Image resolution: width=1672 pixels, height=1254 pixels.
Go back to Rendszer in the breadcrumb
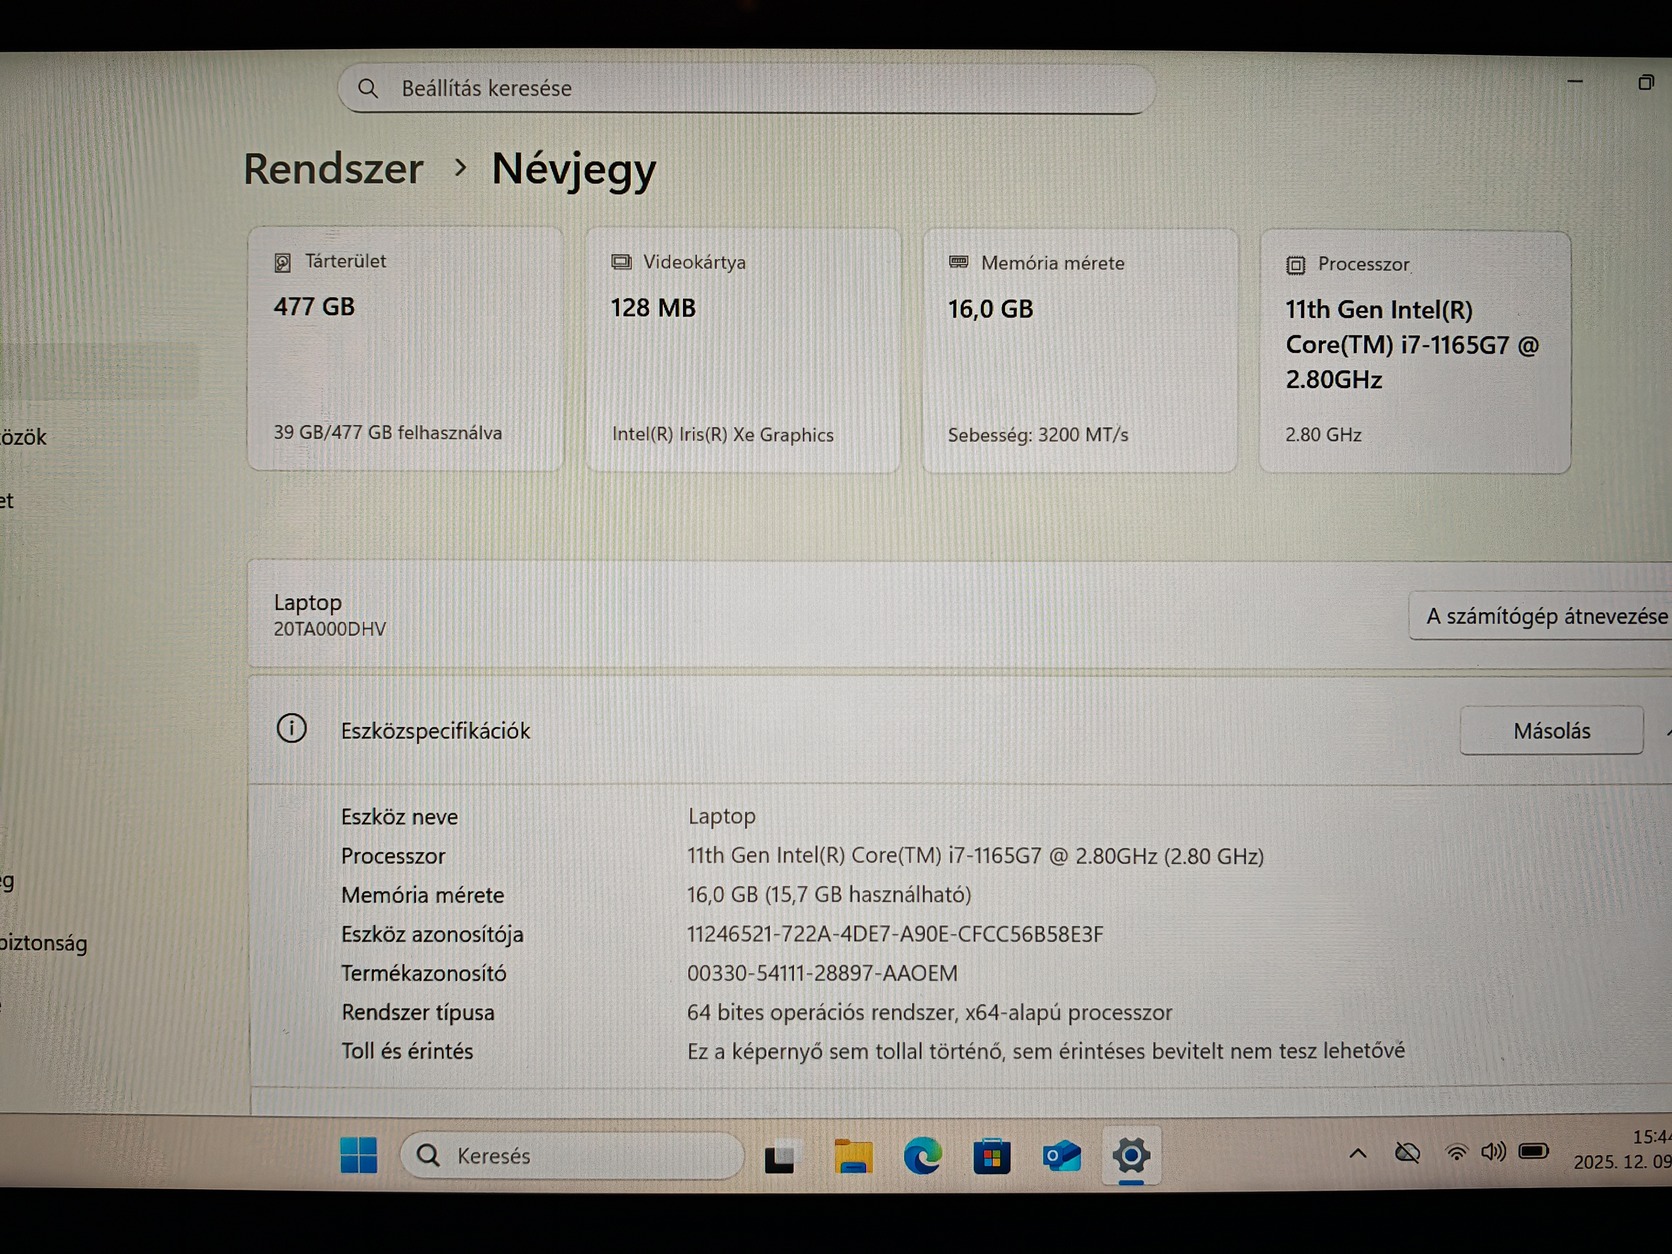coord(333,169)
